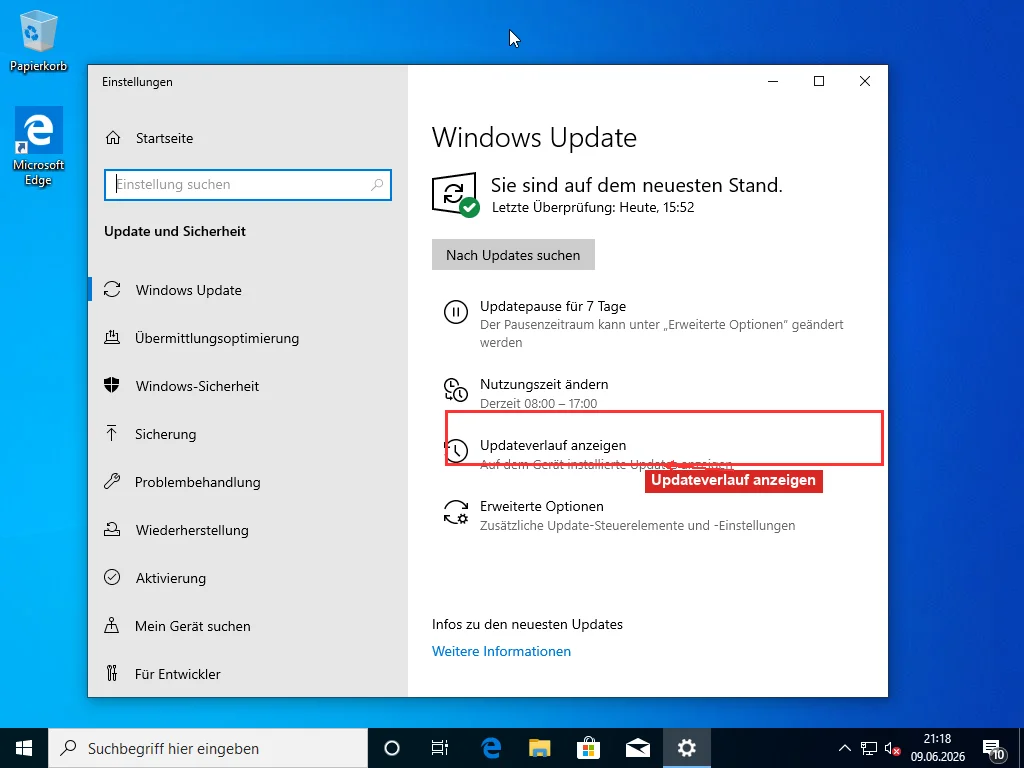
Task: Open Für Entwickler tools icon
Action: [x=112, y=673]
